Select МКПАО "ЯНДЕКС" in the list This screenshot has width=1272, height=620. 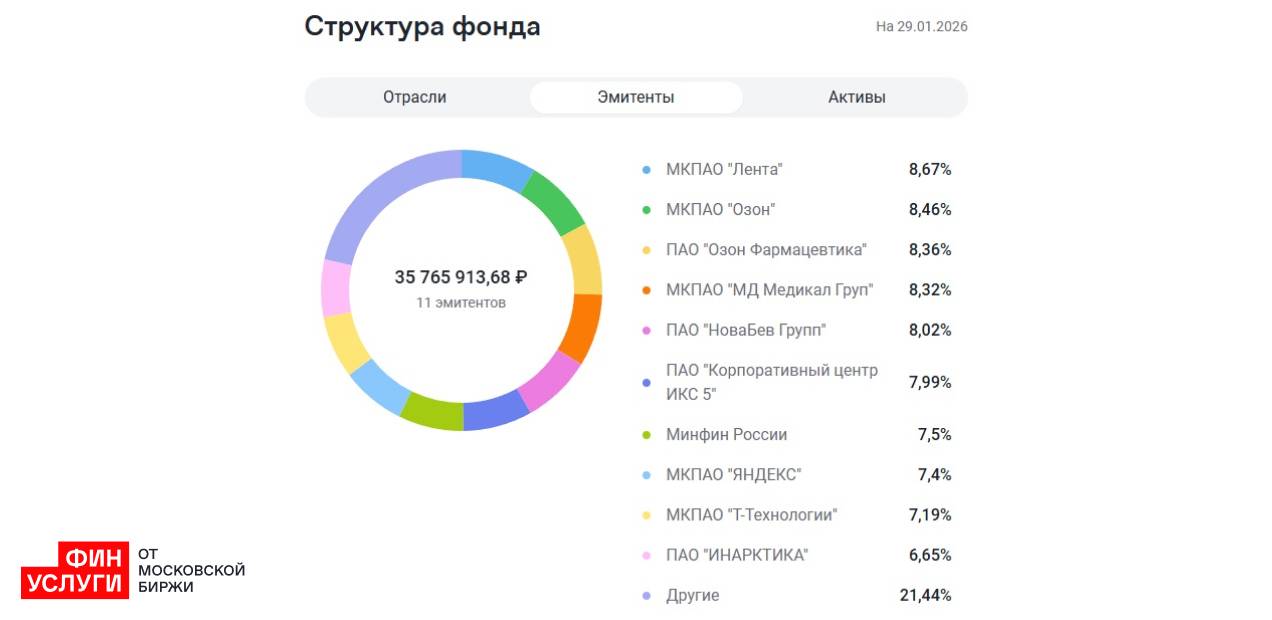pos(733,475)
